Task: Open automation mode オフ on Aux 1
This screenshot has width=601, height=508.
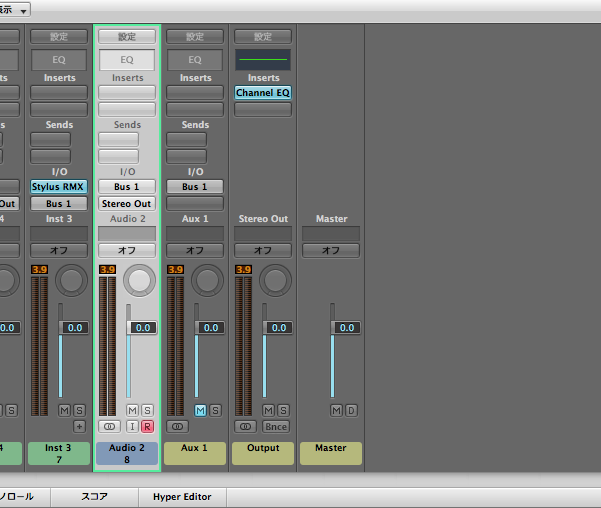Action: 195,250
